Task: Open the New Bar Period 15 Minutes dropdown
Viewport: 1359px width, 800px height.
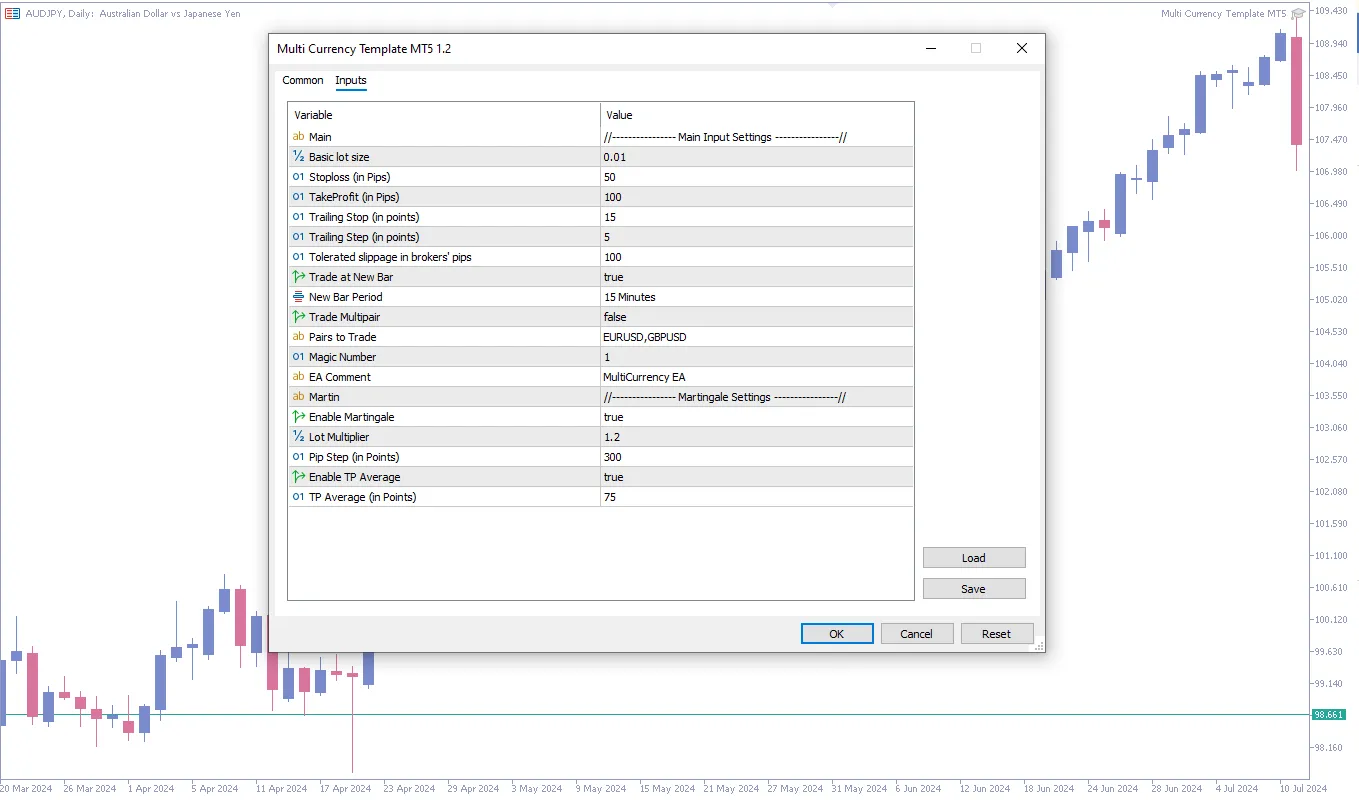Action: click(x=756, y=297)
